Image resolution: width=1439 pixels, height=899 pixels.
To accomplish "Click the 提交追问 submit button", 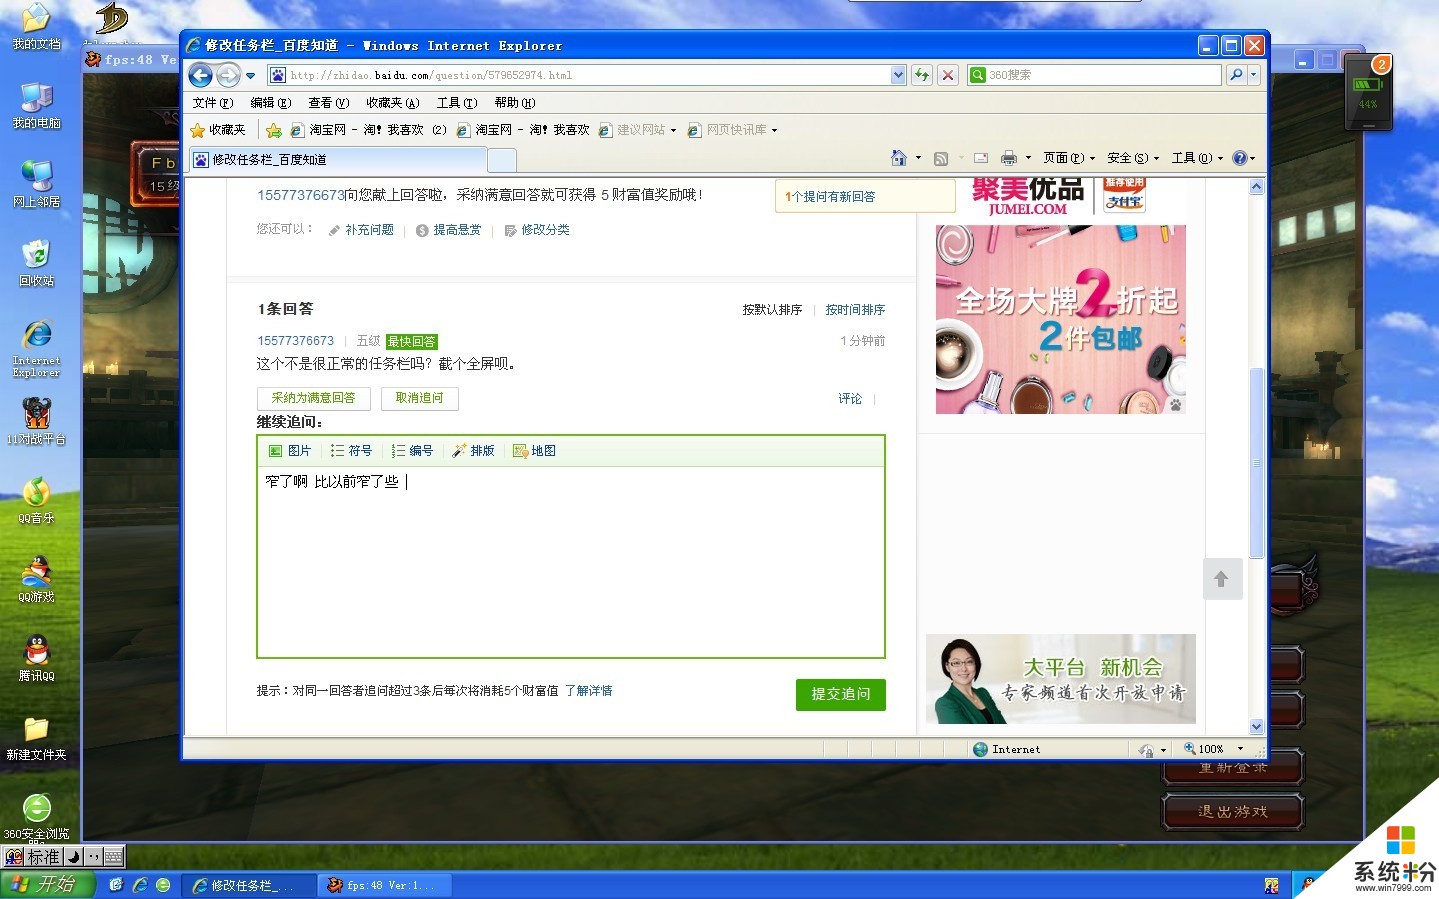I will point(840,694).
